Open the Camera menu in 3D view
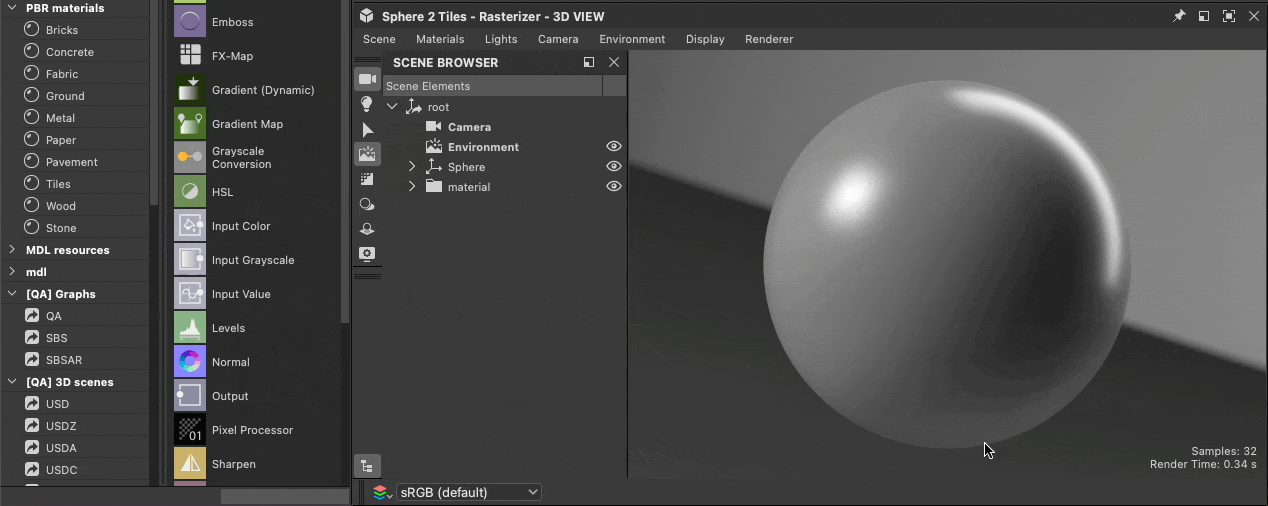This screenshot has height=506, width=1268. tap(558, 39)
